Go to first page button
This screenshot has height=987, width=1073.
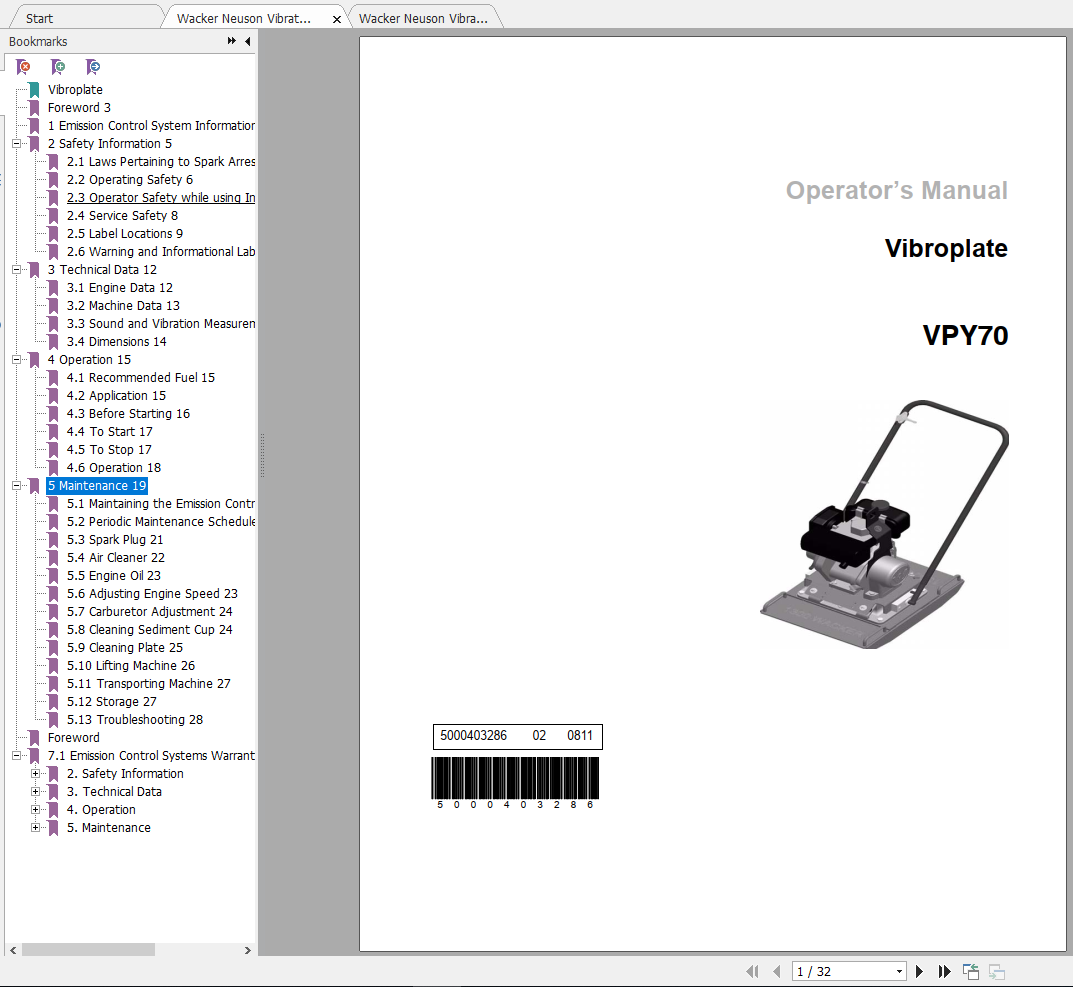pos(753,971)
